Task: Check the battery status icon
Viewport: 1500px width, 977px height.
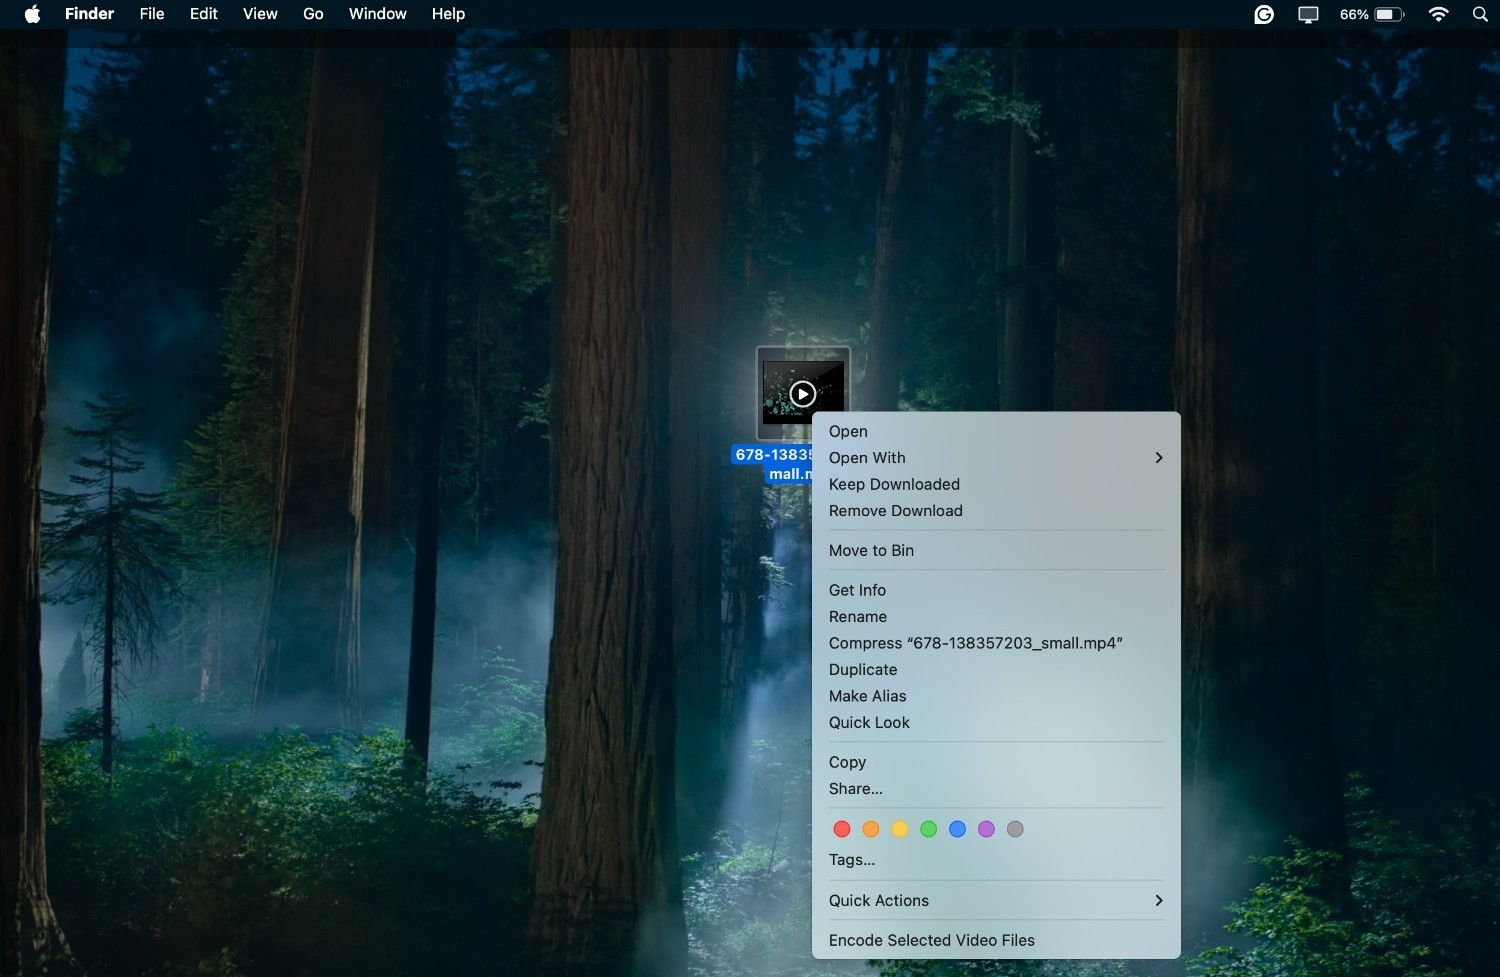Action: click(x=1389, y=14)
